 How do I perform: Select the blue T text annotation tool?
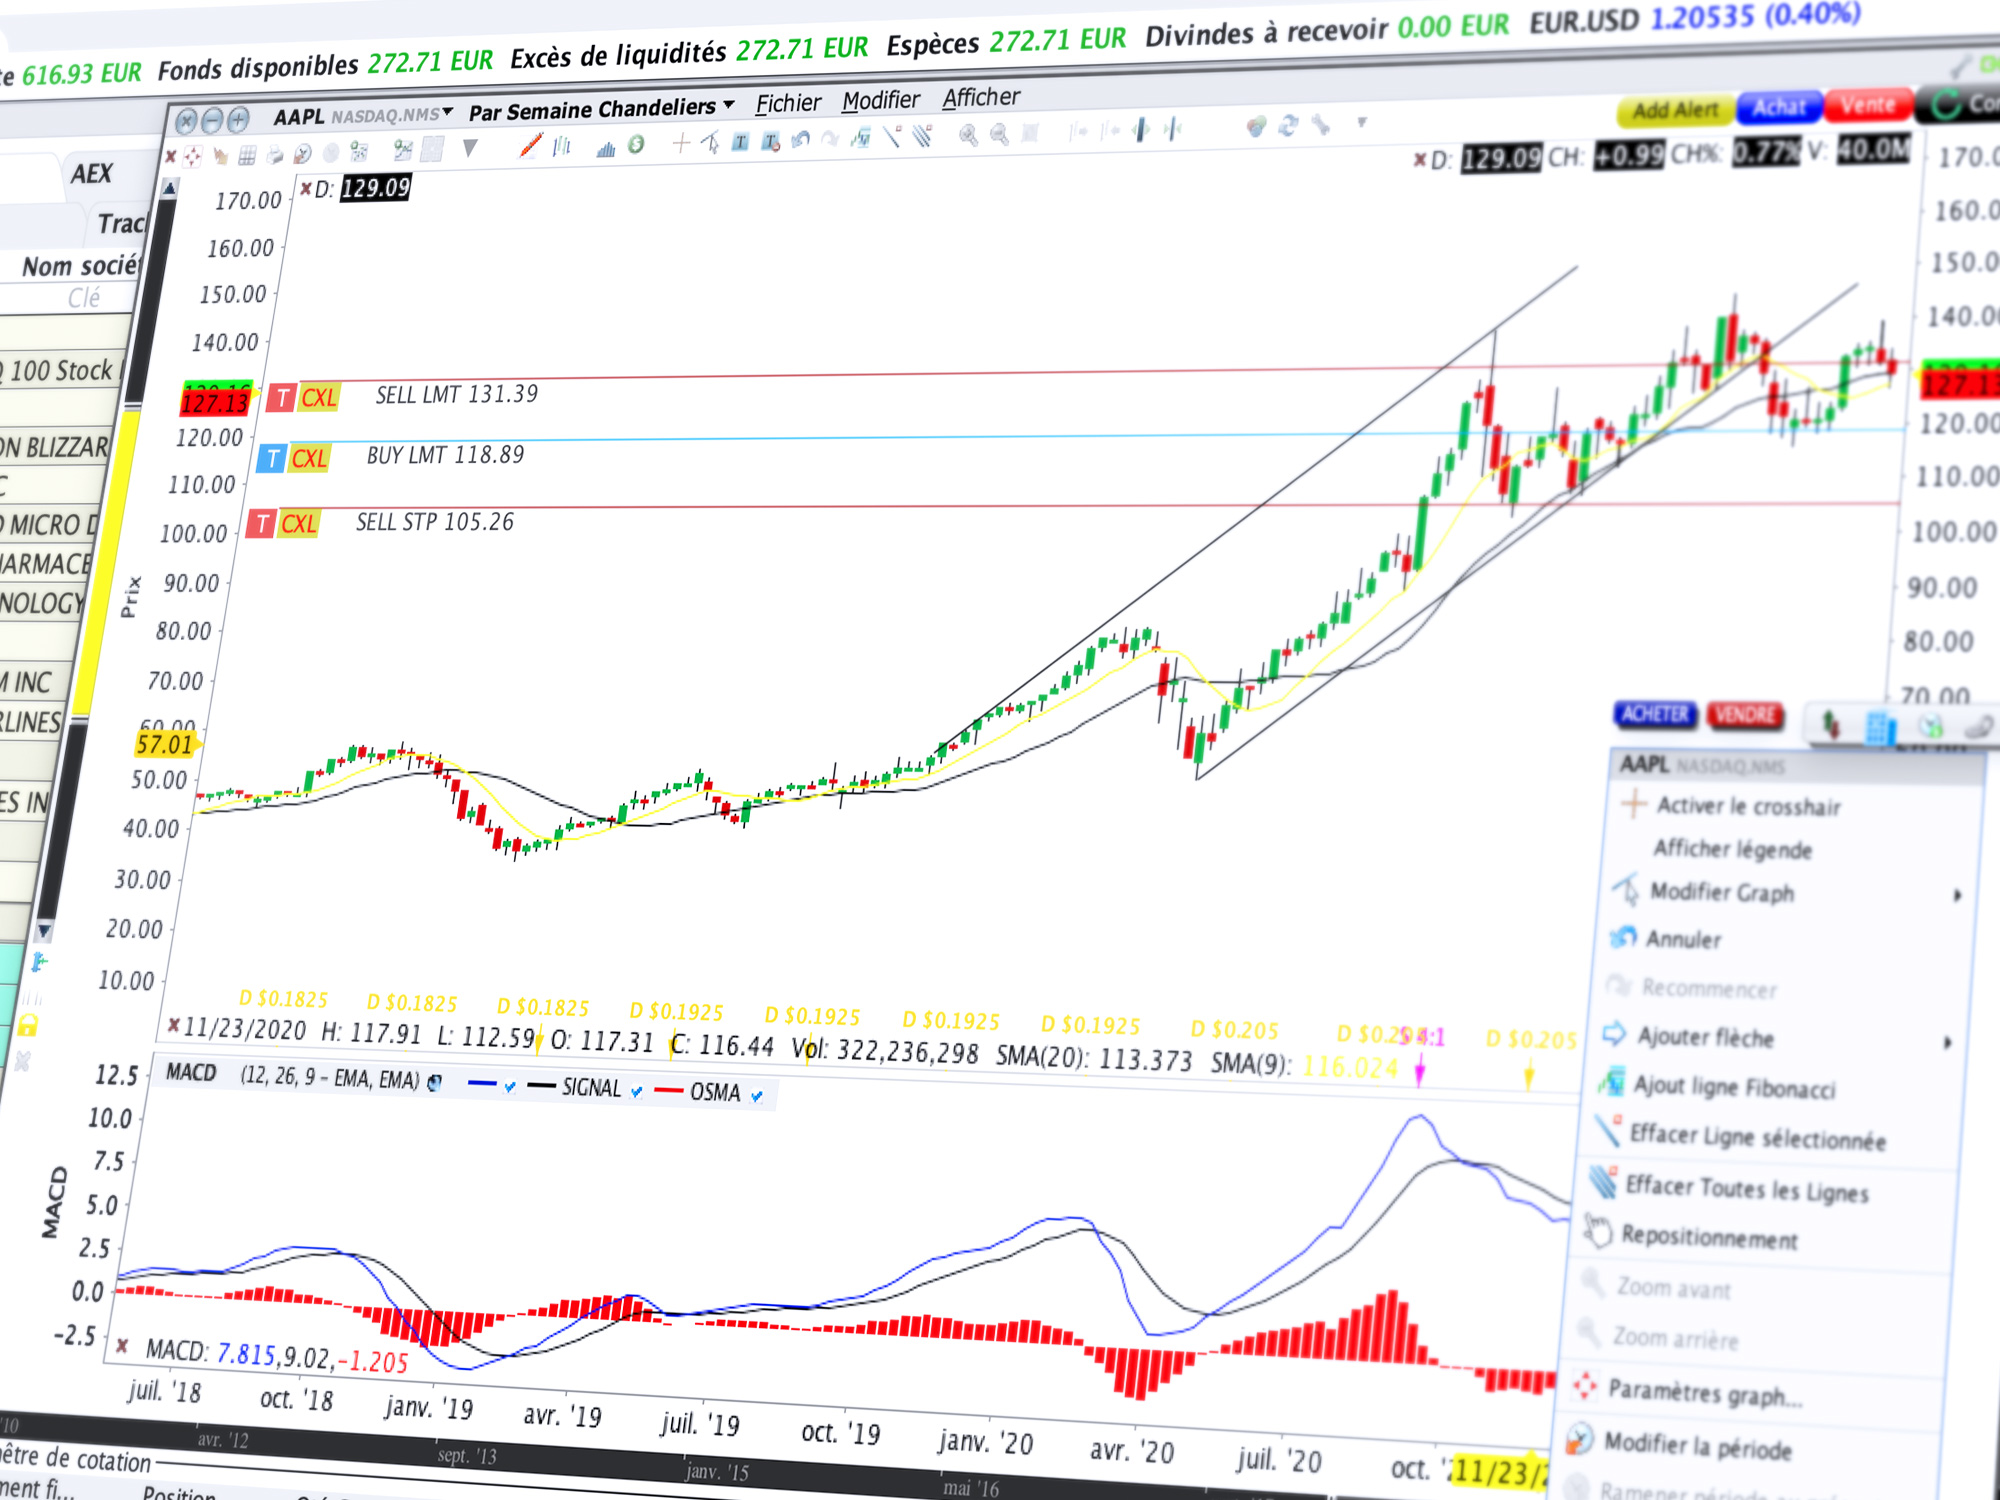[x=740, y=142]
